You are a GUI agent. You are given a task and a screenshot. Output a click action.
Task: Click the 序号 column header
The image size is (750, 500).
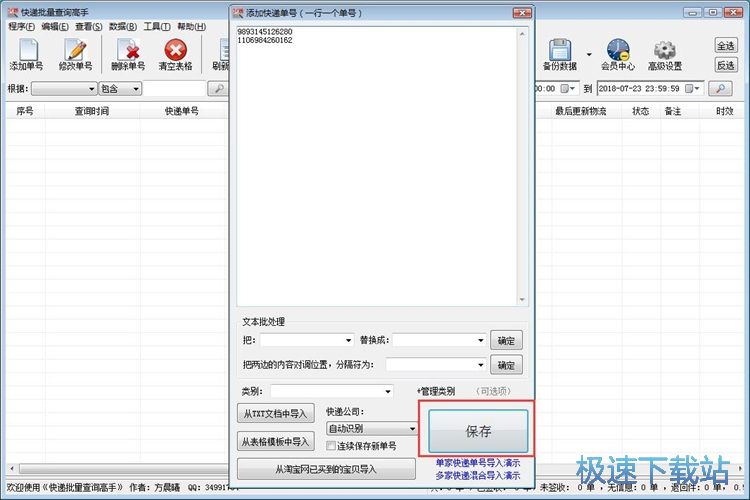(x=25, y=111)
